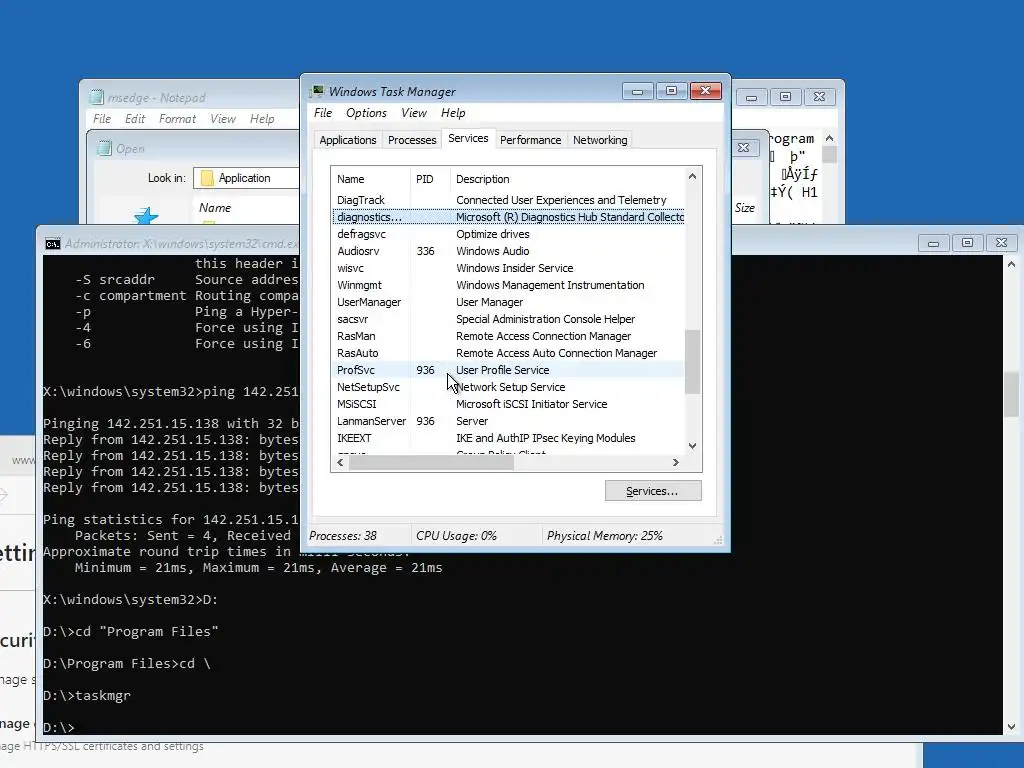The height and width of the screenshot is (768, 1024).
Task: Click the services list horizontal scrollbar thumb
Action: (x=431, y=462)
